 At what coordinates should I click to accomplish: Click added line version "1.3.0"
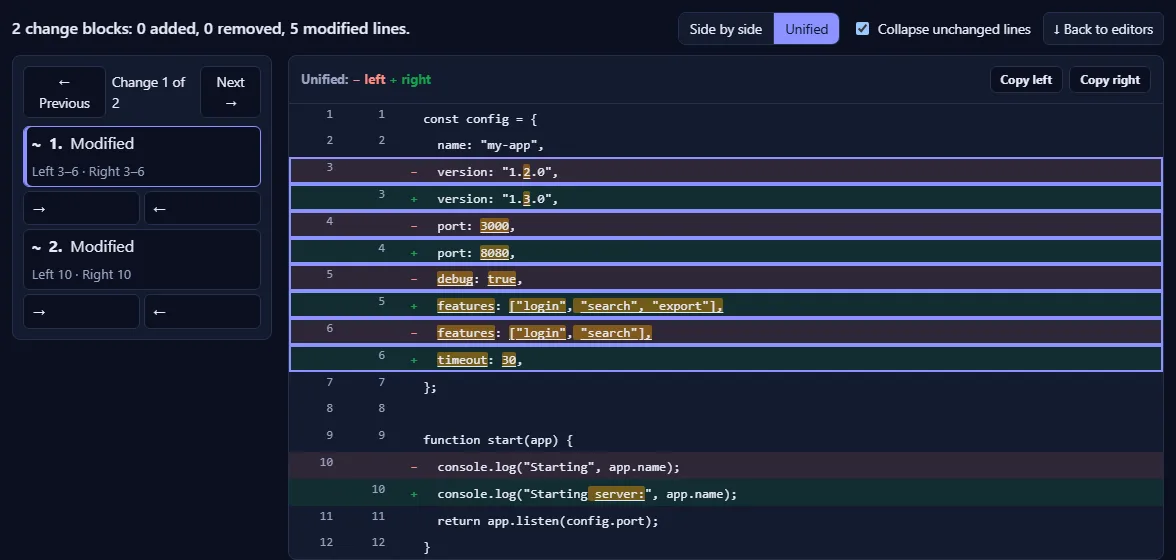click(725, 199)
